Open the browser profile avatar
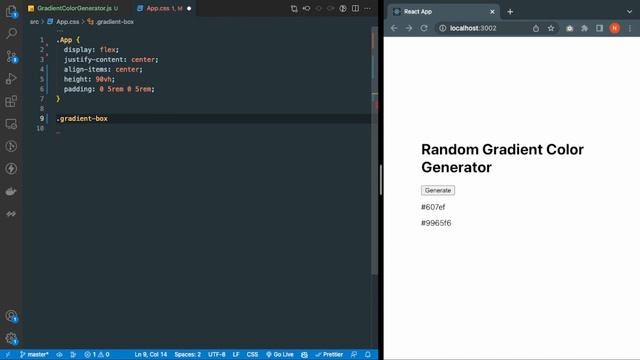 point(615,28)
